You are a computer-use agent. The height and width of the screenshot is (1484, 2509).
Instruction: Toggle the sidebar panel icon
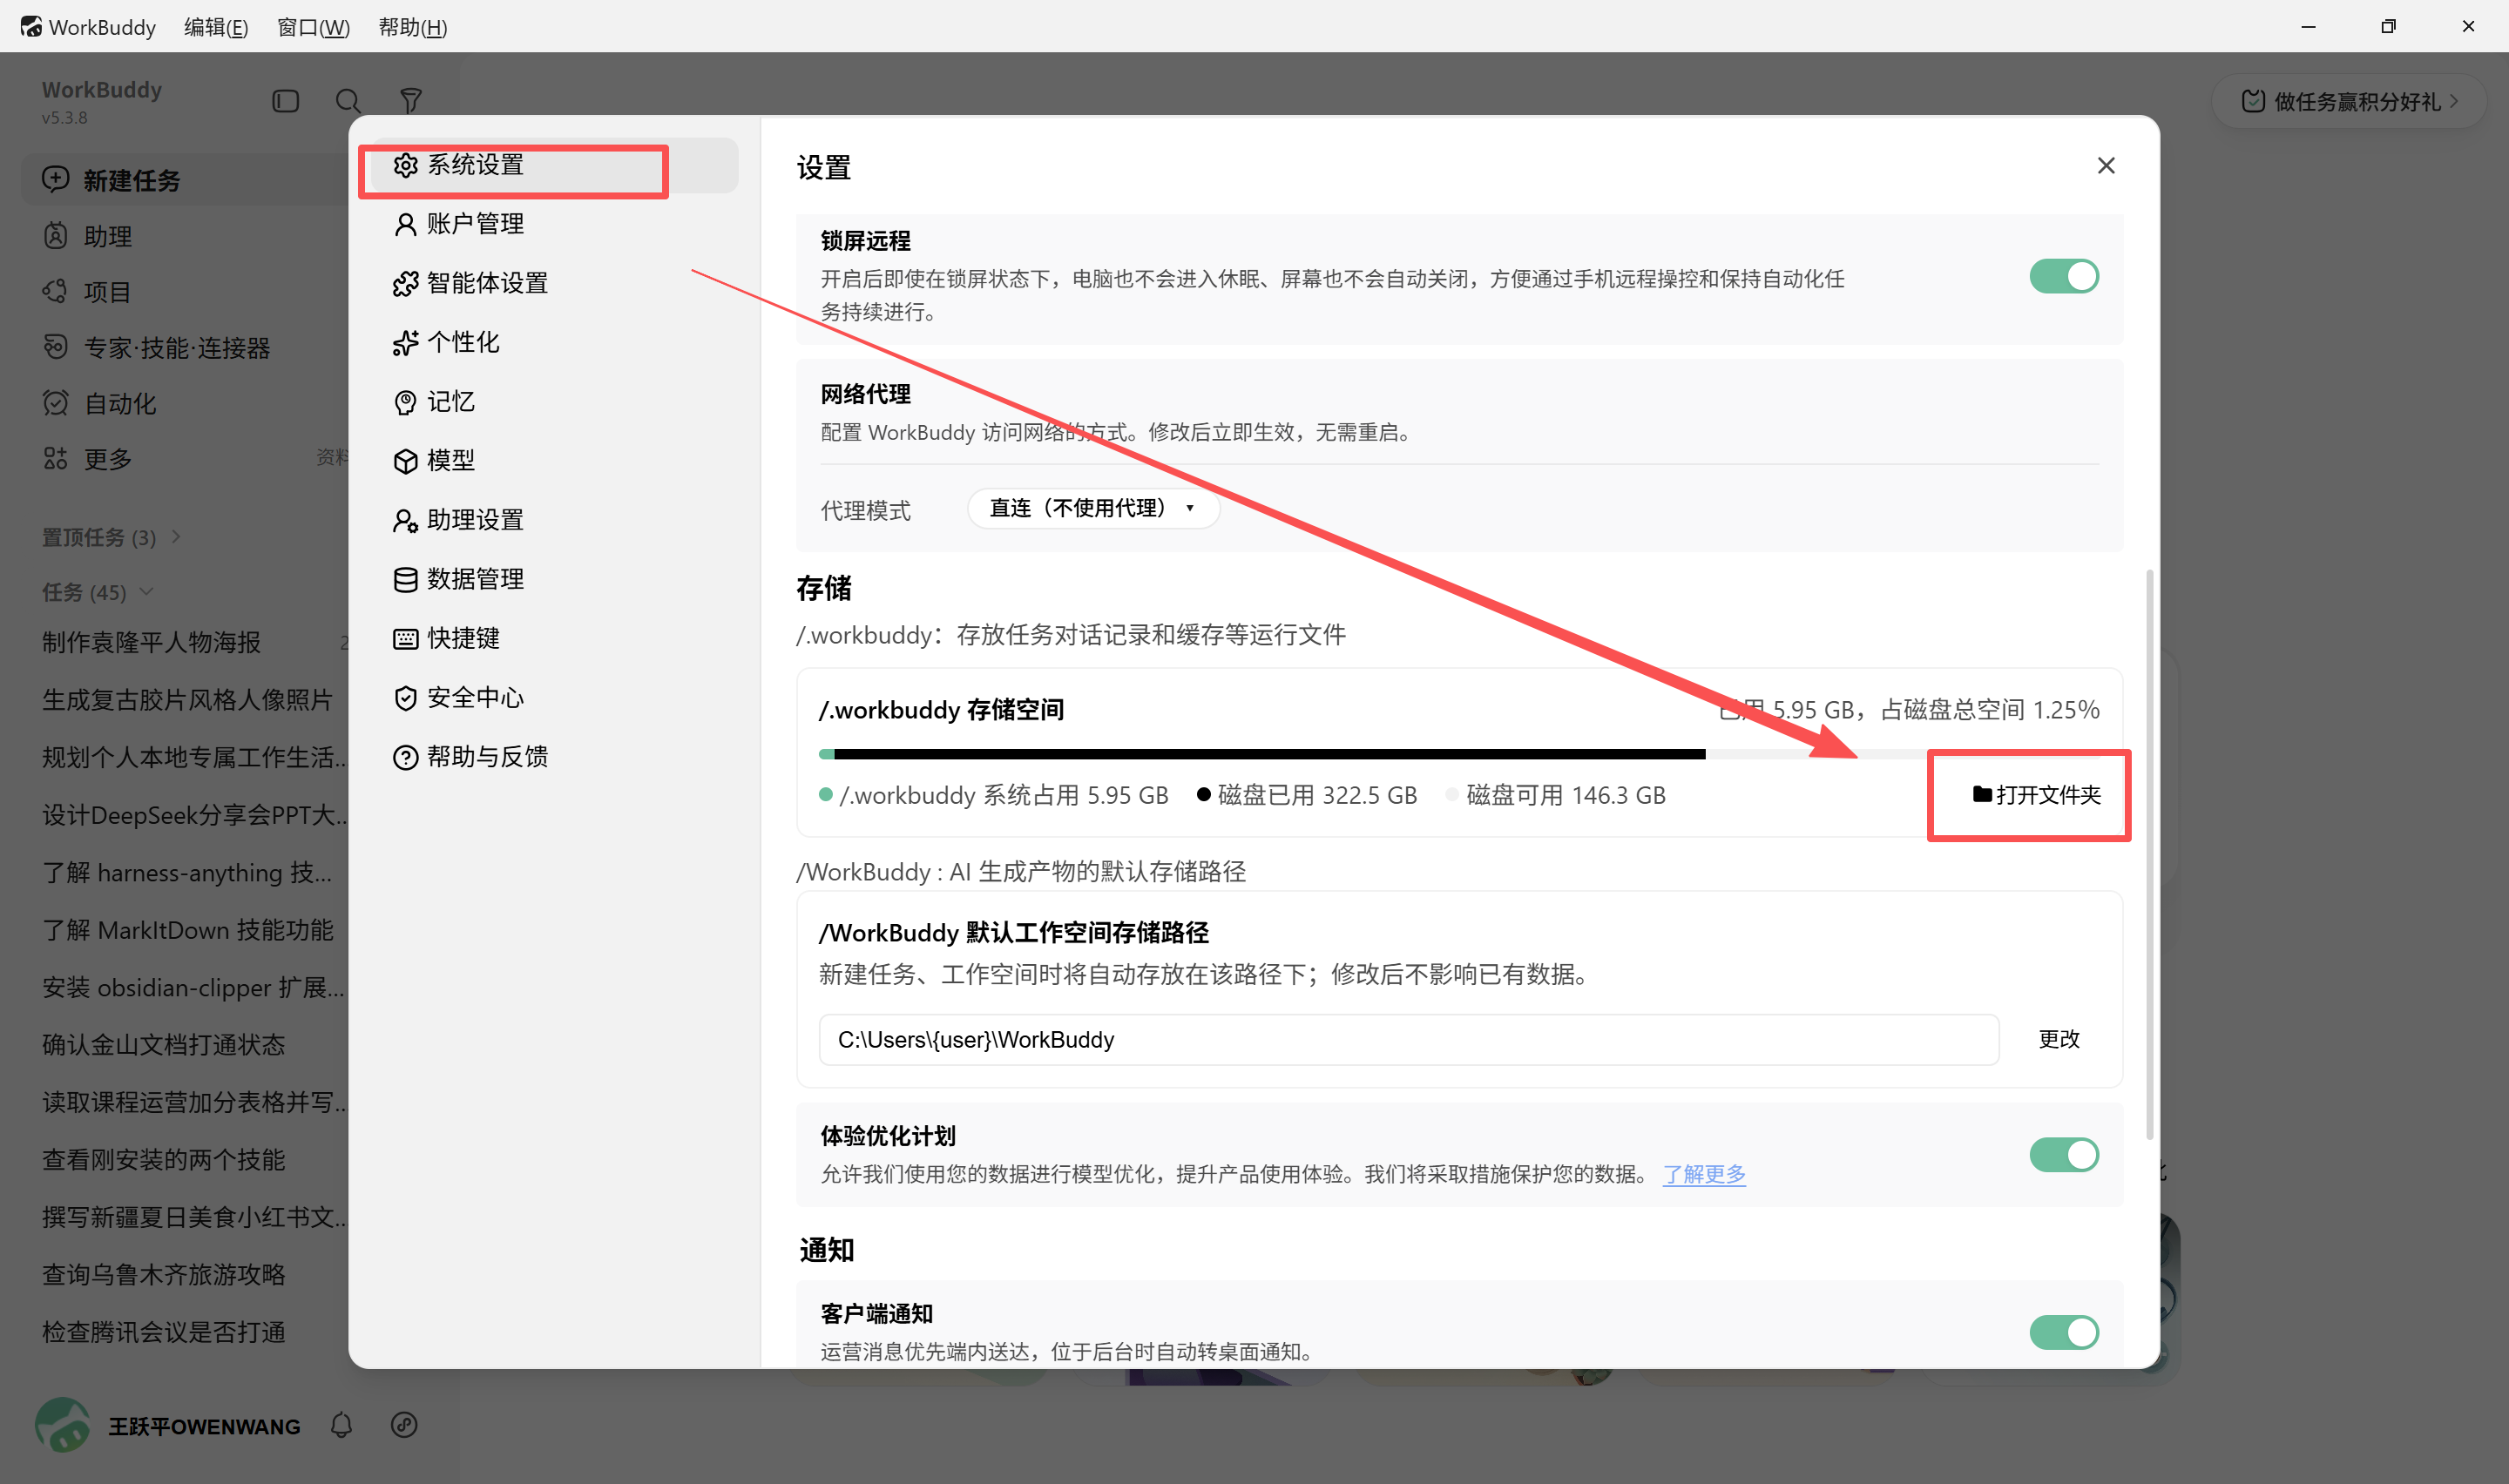(x=286, y=101)
